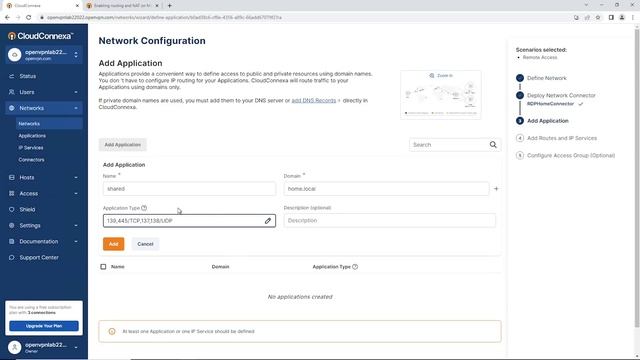Click the CloudConnexa logo

(40, 36)
